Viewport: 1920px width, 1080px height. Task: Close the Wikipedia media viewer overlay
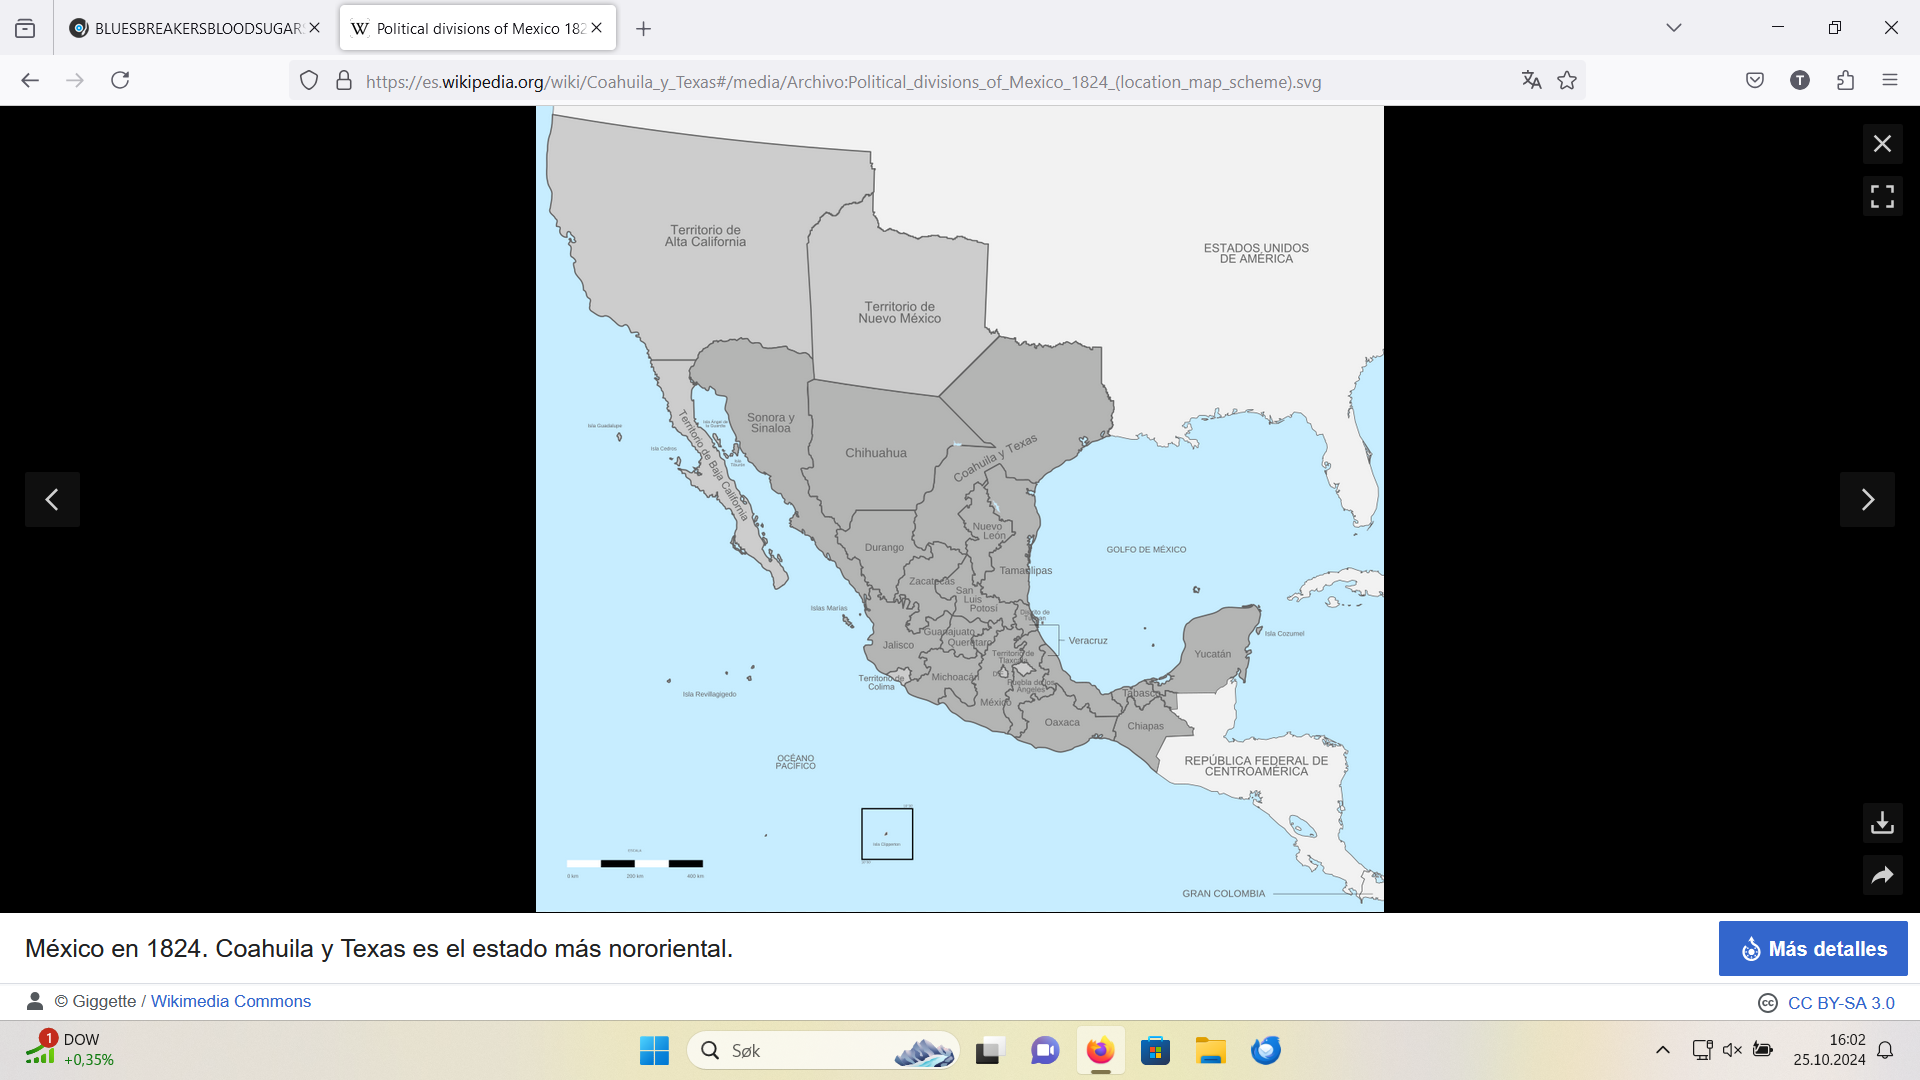1882,144
